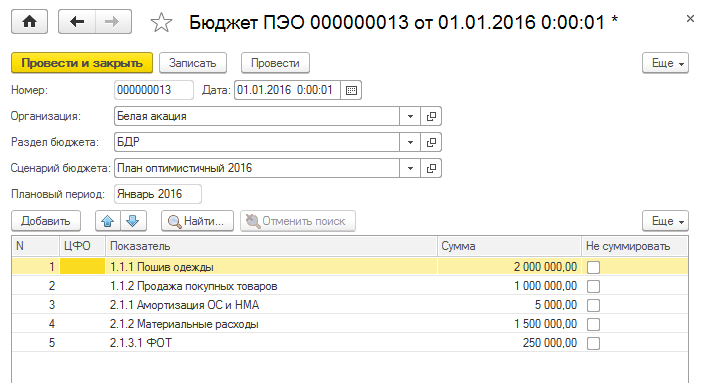This screenshot has width=705, height=383.
Task: Click the Плановый период field
Action: [158, 194]
